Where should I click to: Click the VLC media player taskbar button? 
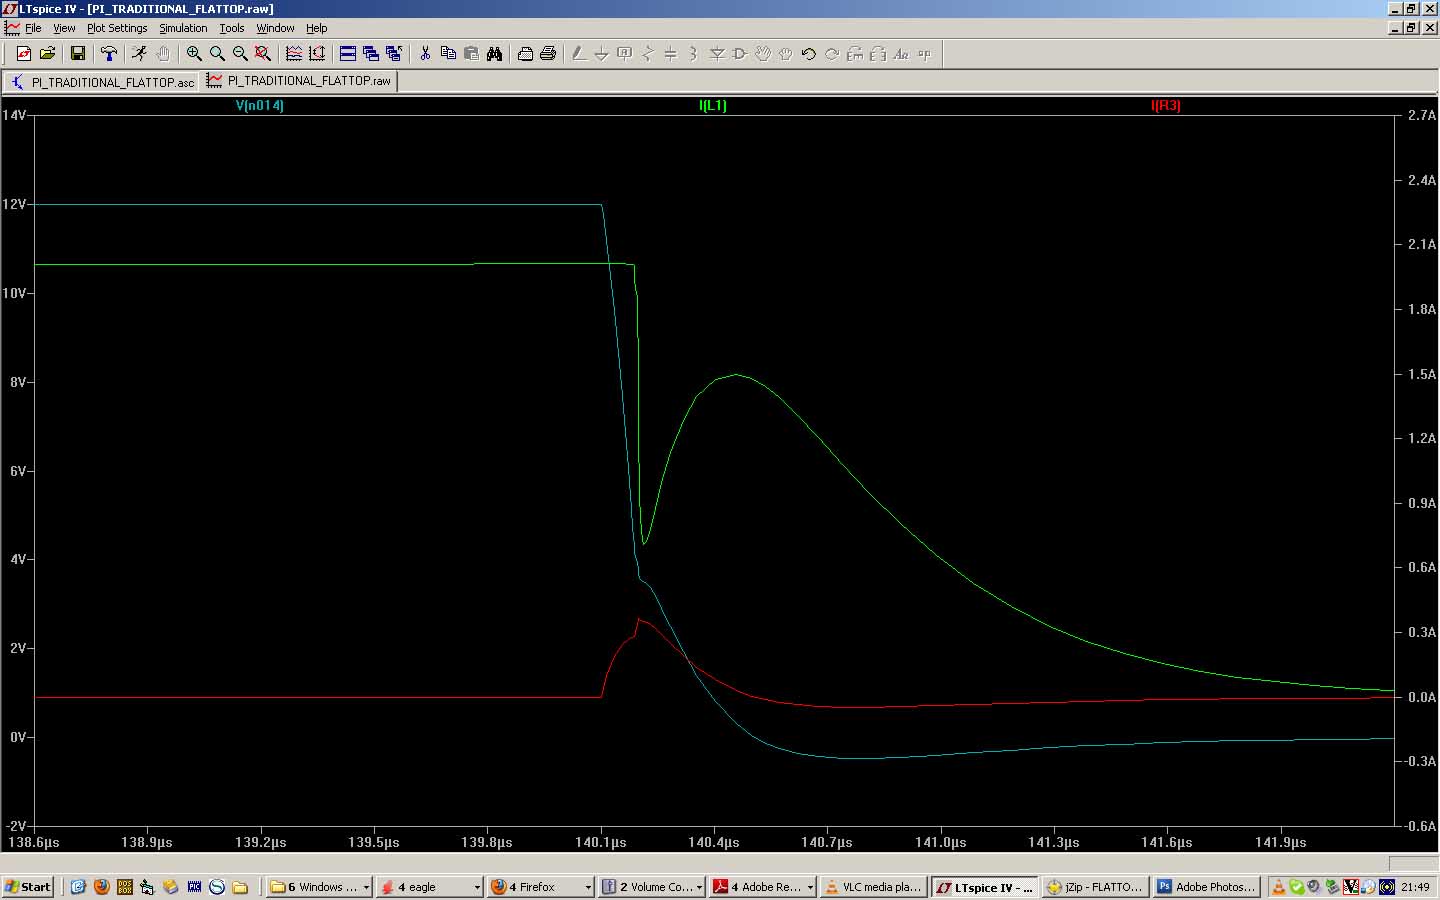pos(872,887)
